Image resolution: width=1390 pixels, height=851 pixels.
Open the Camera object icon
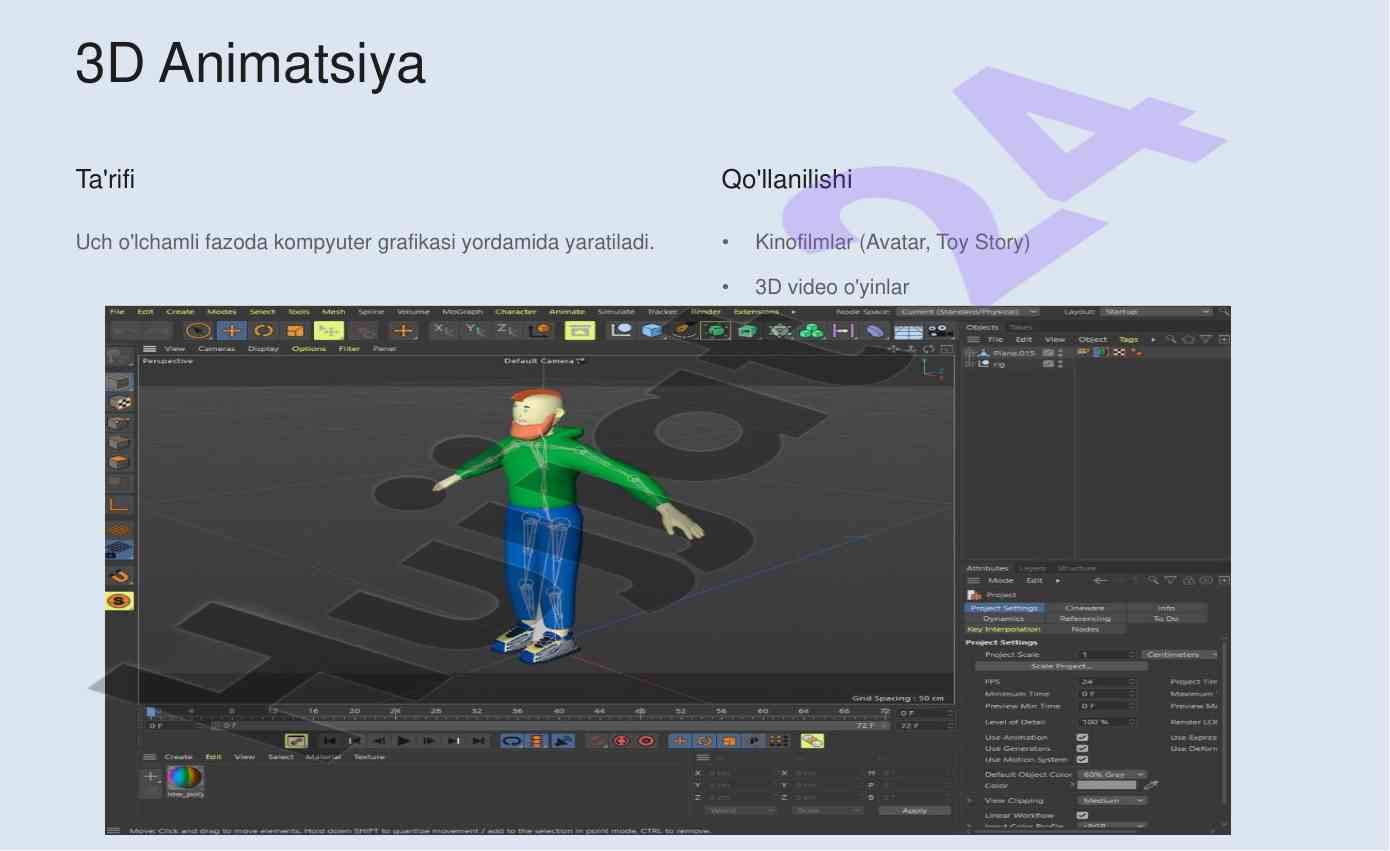(940, 330)
